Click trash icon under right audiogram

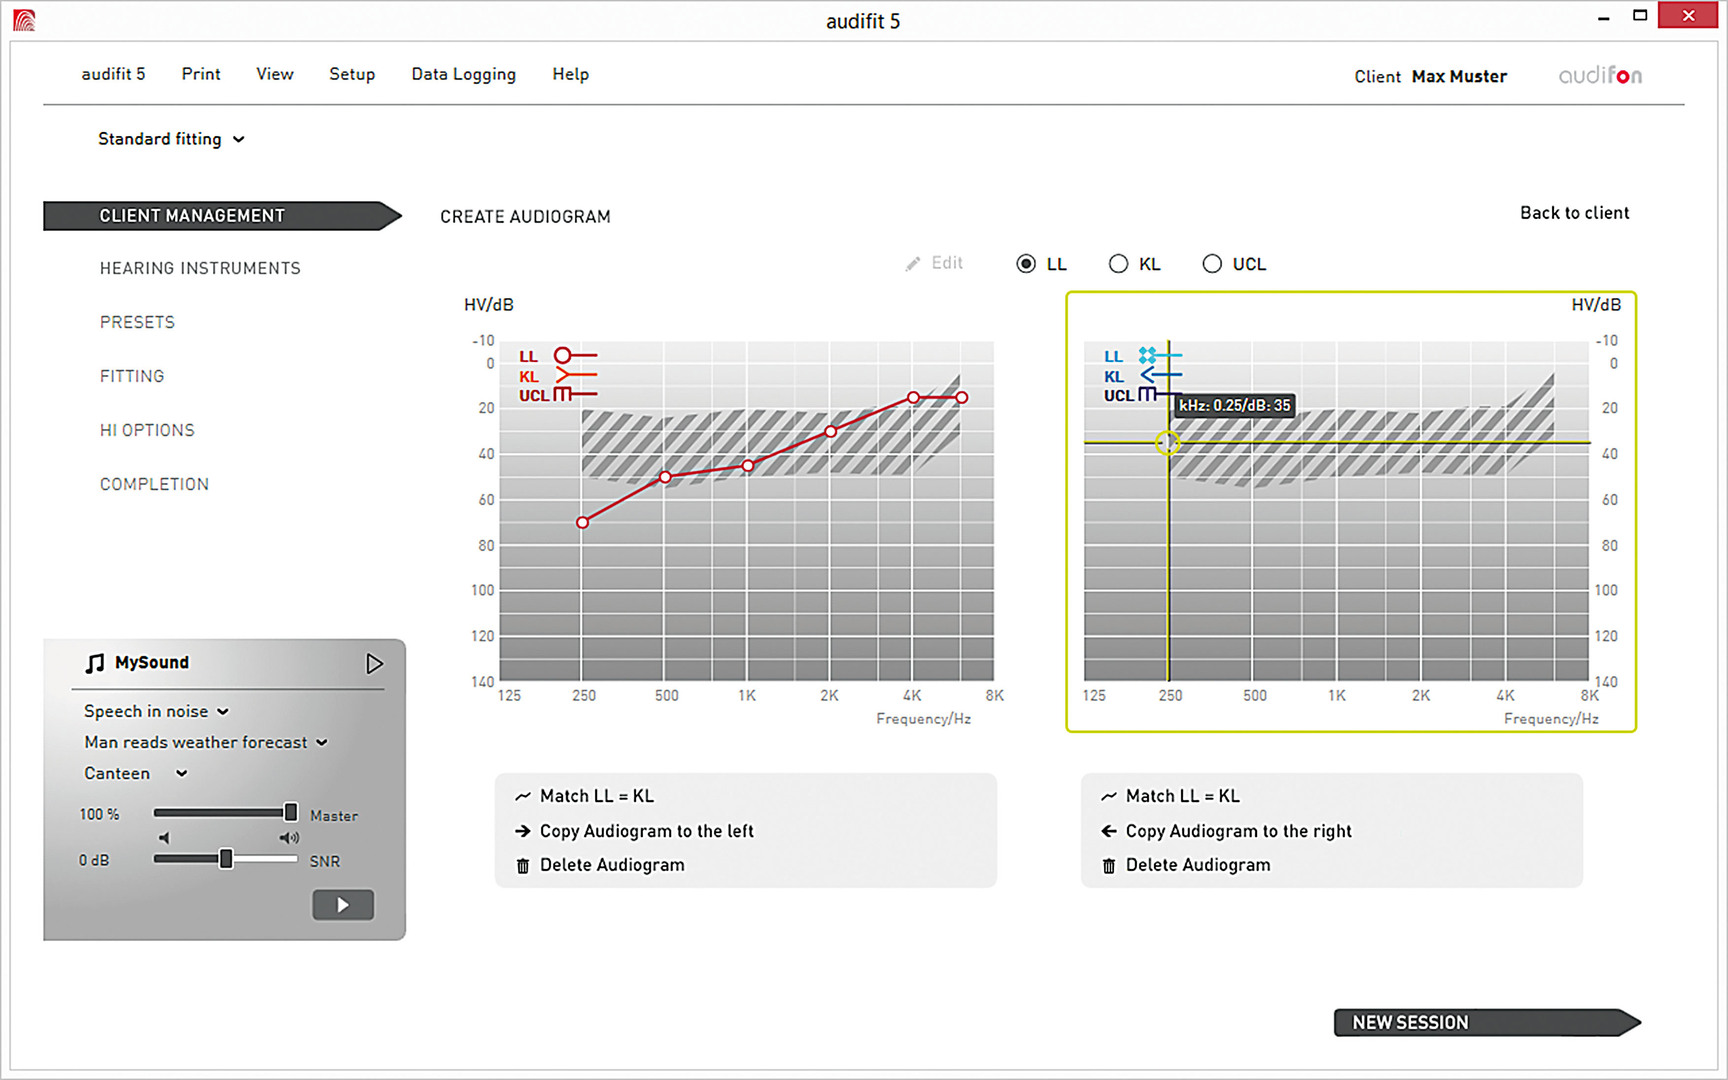tap(1108, 866)
